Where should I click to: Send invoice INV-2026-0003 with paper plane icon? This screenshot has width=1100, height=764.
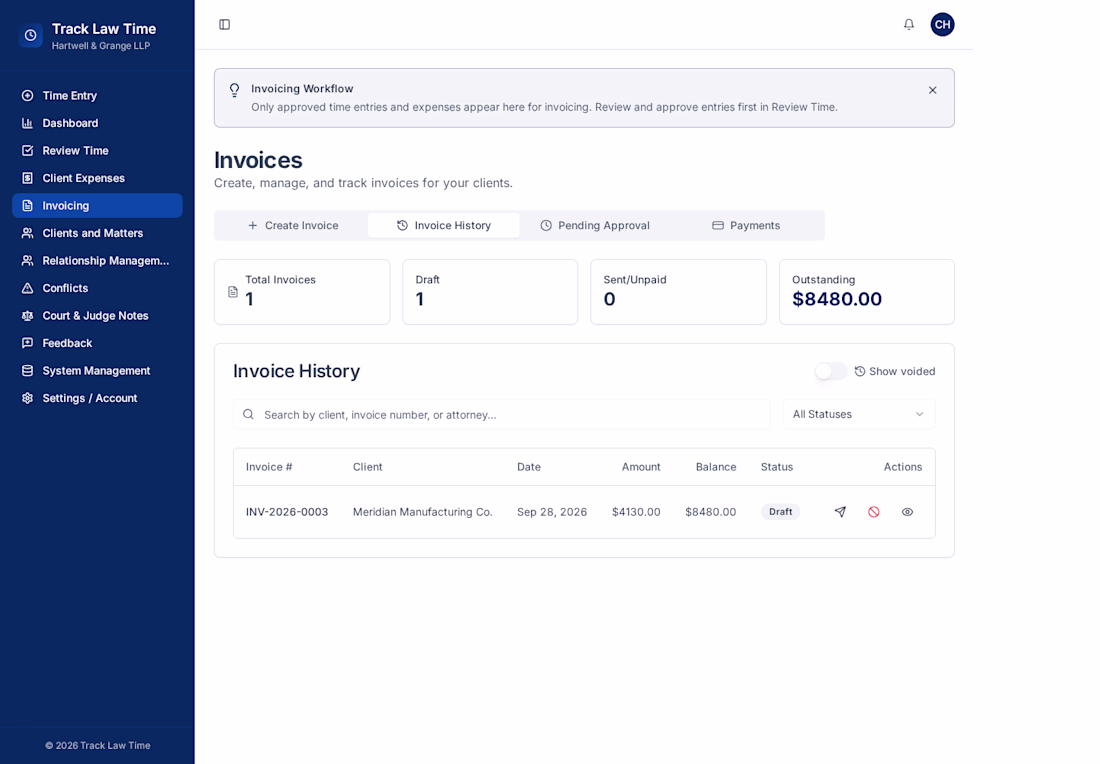840,512
